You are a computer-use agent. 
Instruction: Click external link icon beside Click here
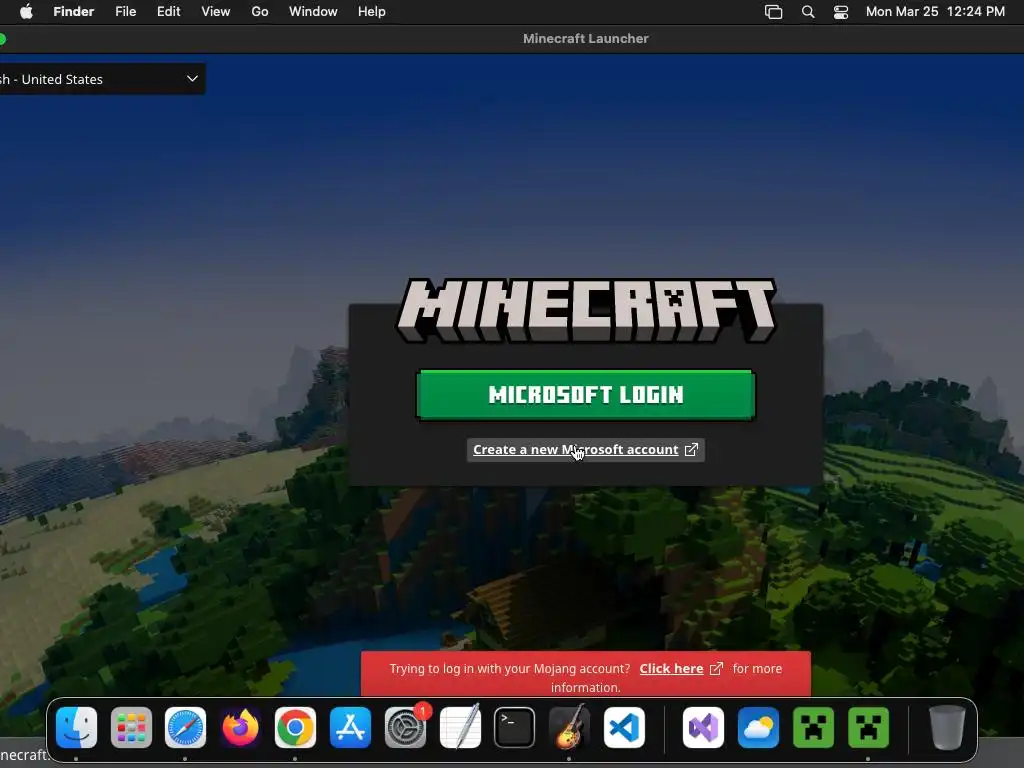(716, 668)
